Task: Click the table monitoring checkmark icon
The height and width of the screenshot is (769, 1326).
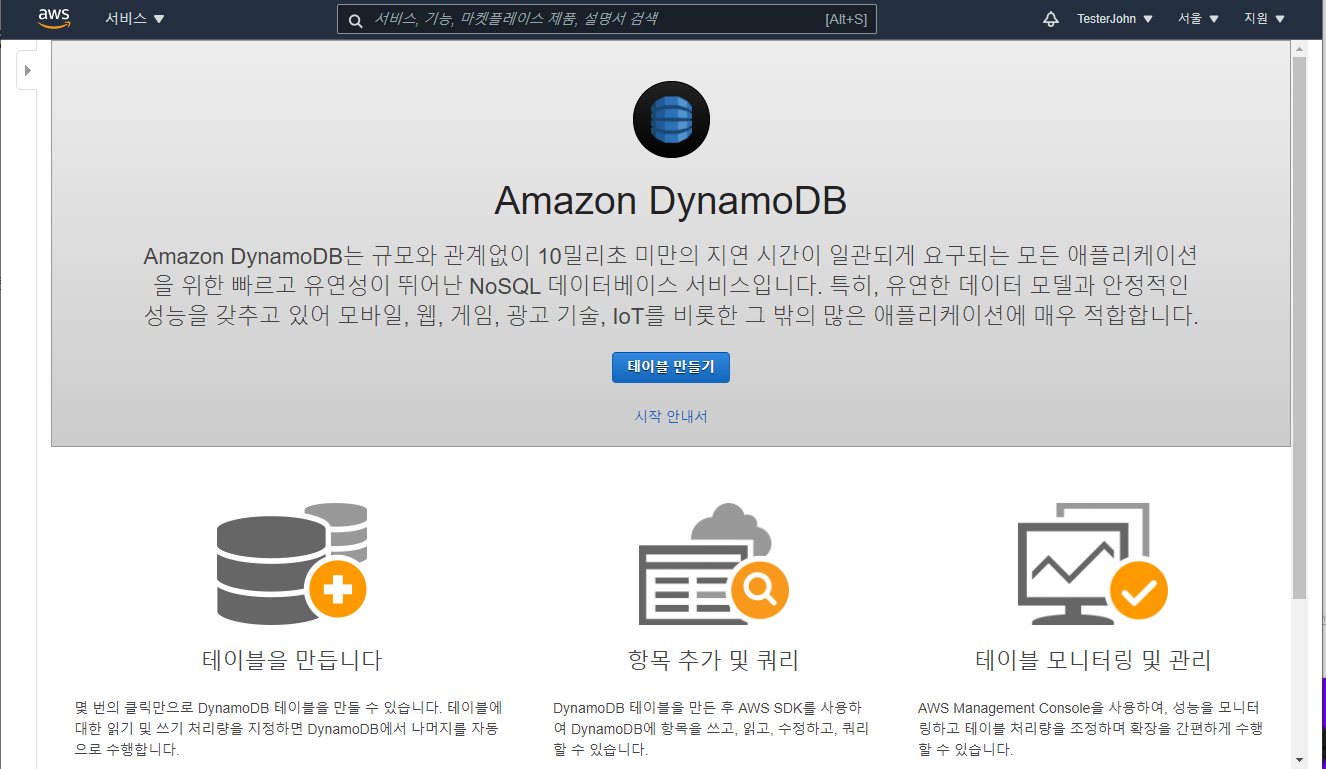Action: (1092, 563)
